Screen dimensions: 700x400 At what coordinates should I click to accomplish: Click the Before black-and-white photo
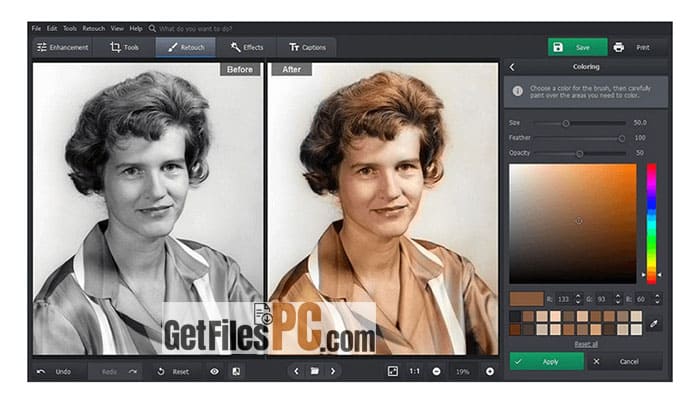[148, 209]
